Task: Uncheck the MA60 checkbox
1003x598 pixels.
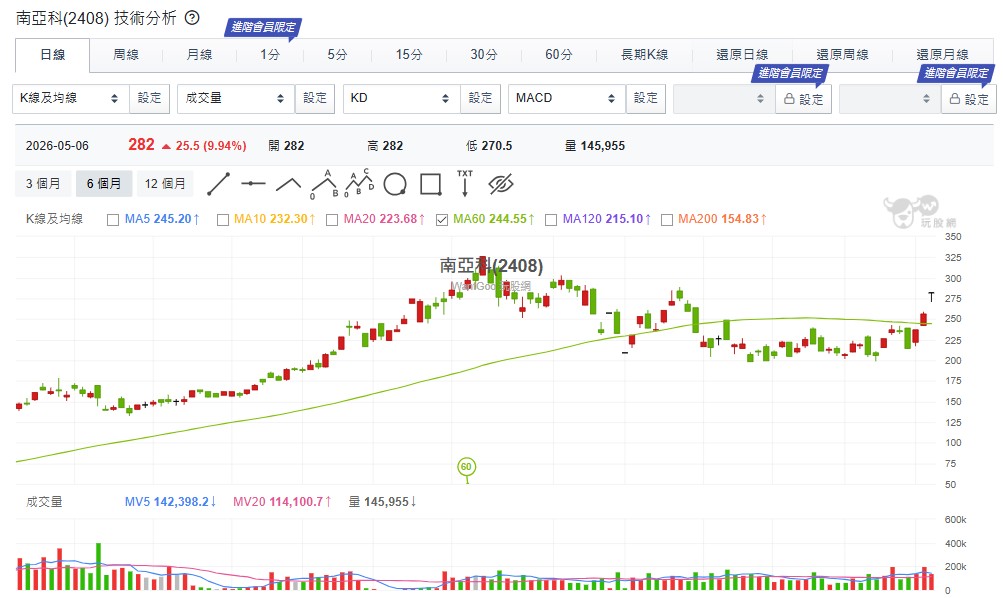Action: click(x=441, y=219)
